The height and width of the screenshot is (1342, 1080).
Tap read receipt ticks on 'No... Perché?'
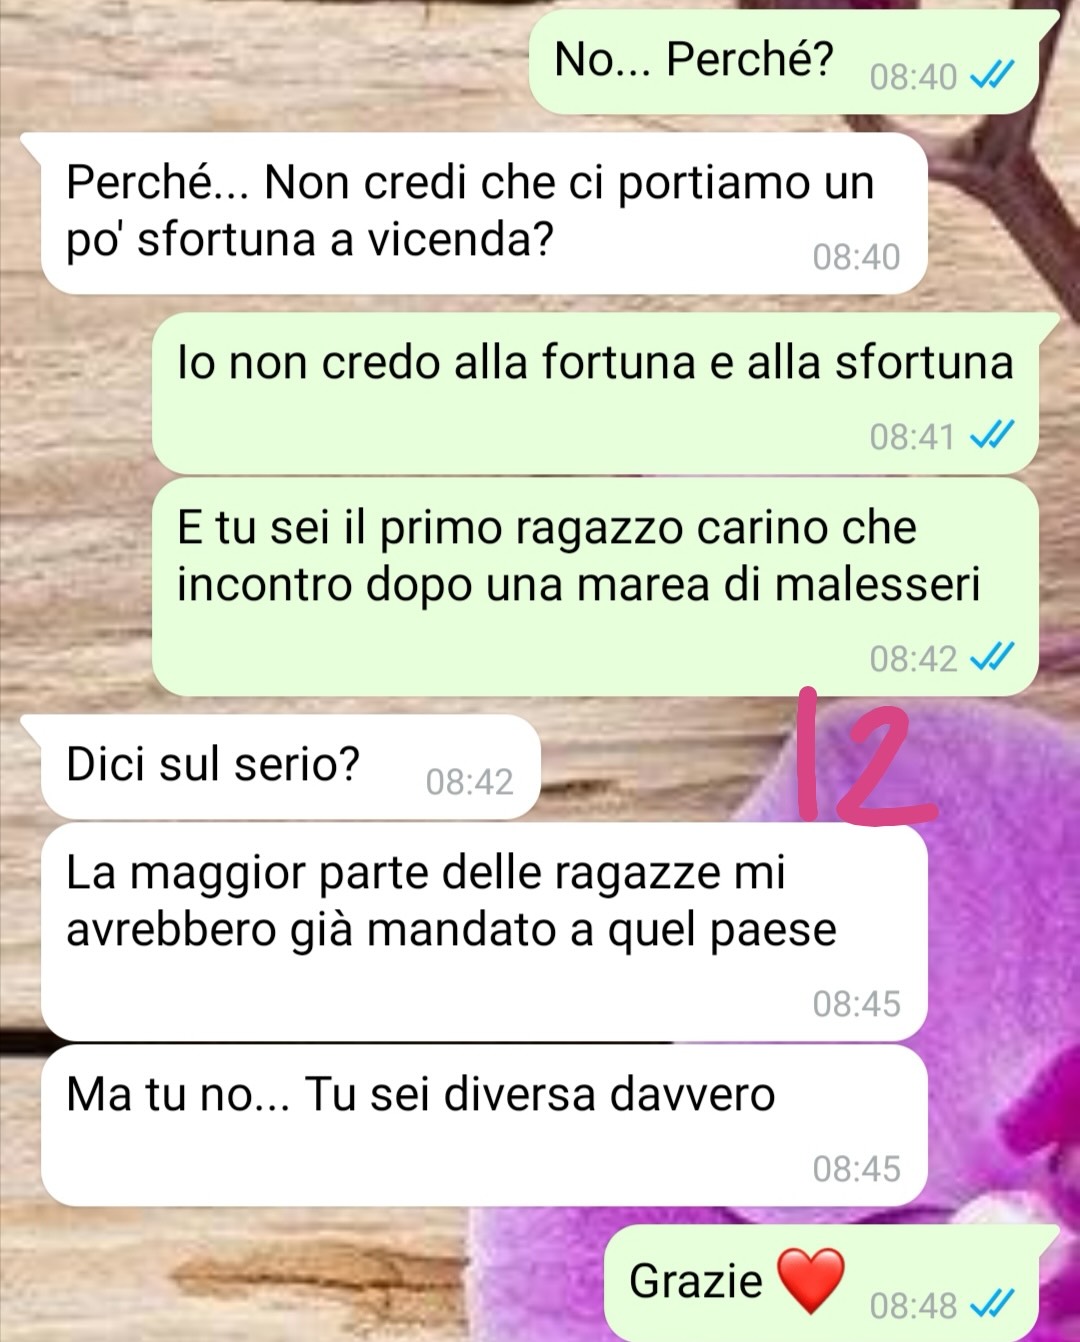(x=993, y=76)
